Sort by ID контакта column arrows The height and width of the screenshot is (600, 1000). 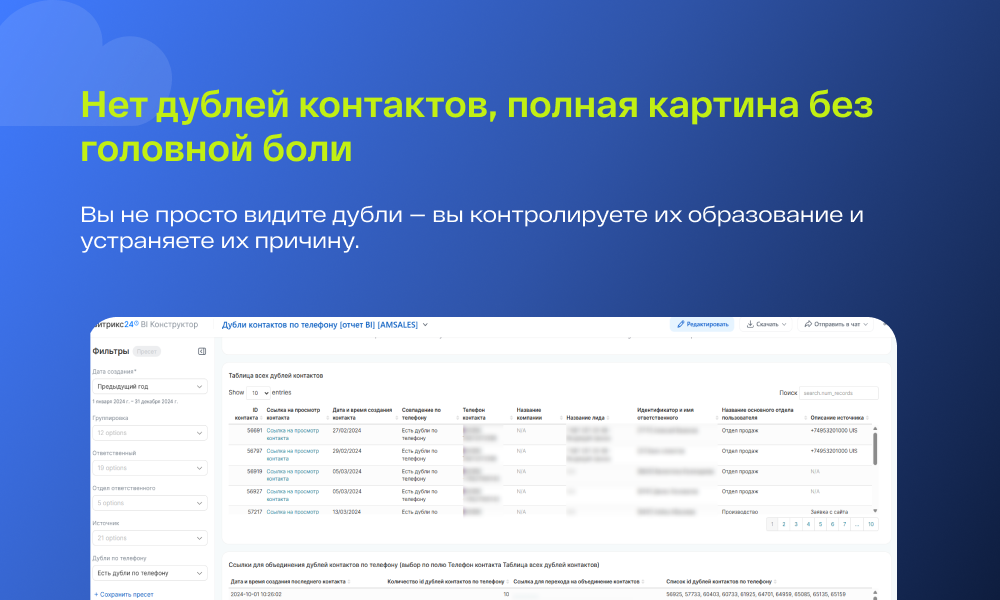tap(261, 418)
